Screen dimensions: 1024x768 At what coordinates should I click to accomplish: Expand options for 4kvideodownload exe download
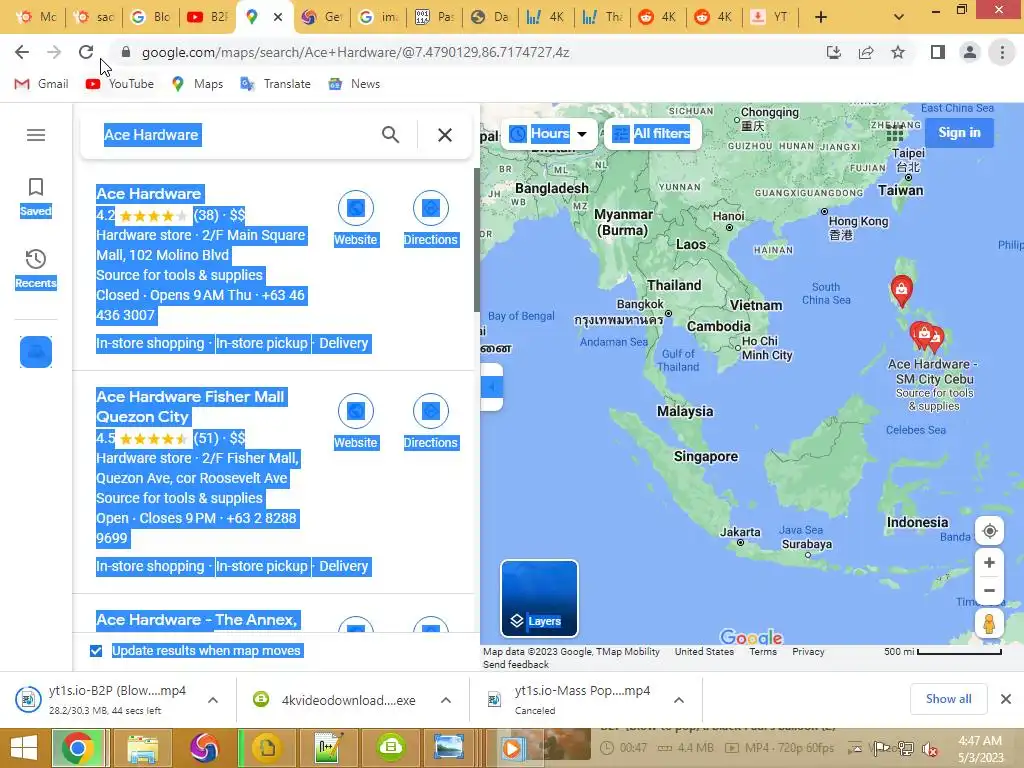[446, 700]
